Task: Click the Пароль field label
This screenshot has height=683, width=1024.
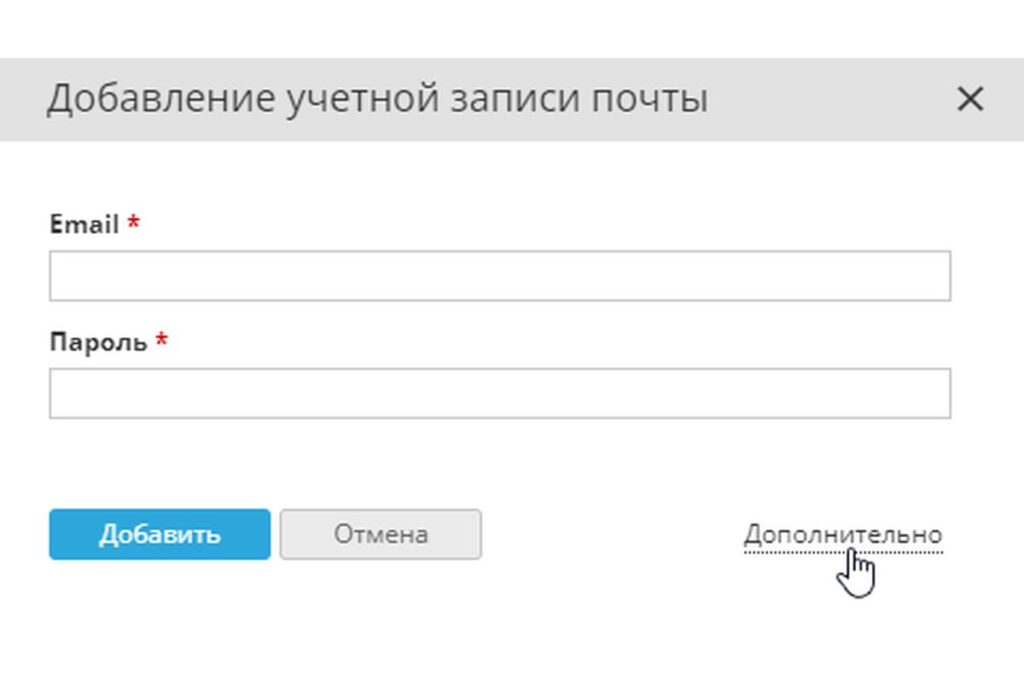Action: pyautogui.click(x=98, y=343)
